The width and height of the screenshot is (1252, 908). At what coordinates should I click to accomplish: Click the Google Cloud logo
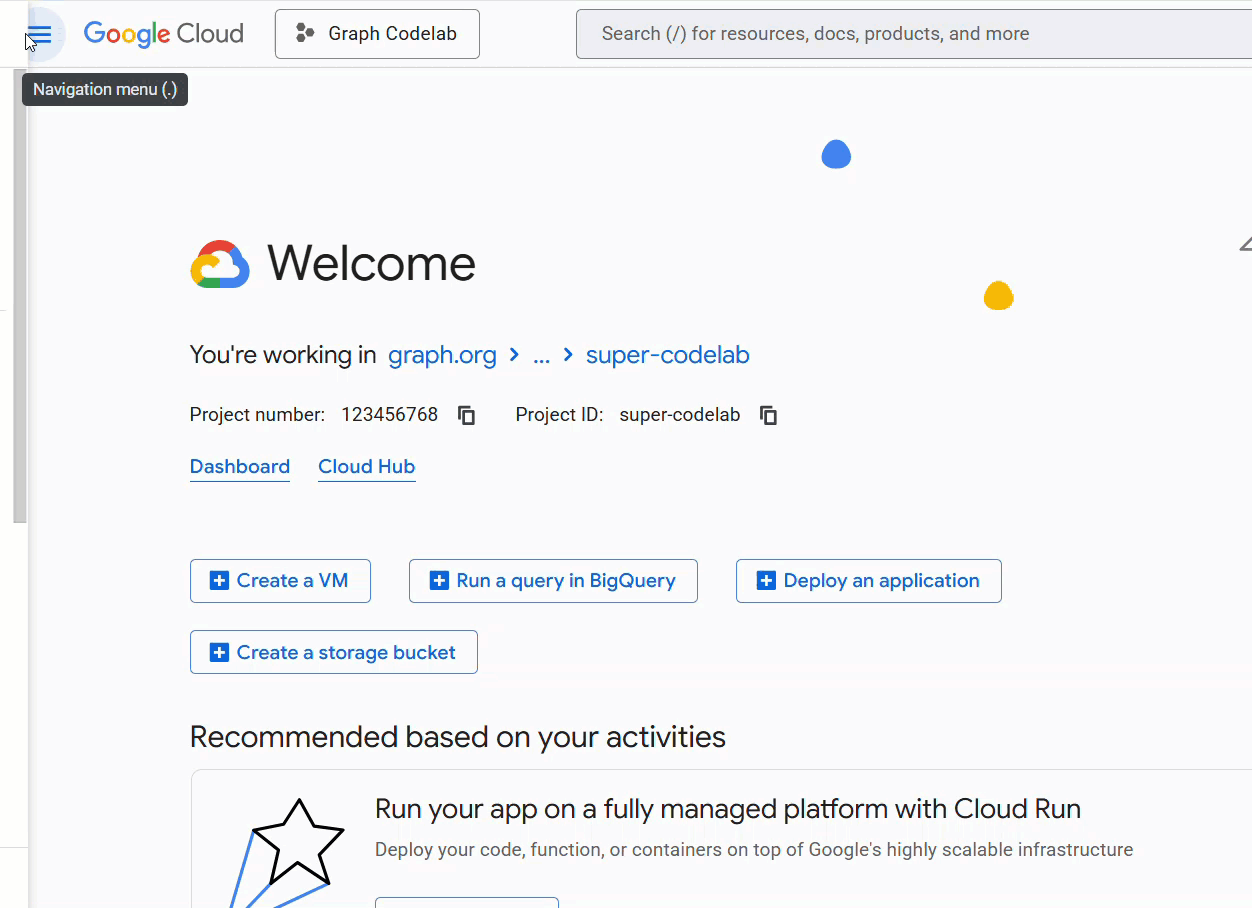tap(163, 33)
